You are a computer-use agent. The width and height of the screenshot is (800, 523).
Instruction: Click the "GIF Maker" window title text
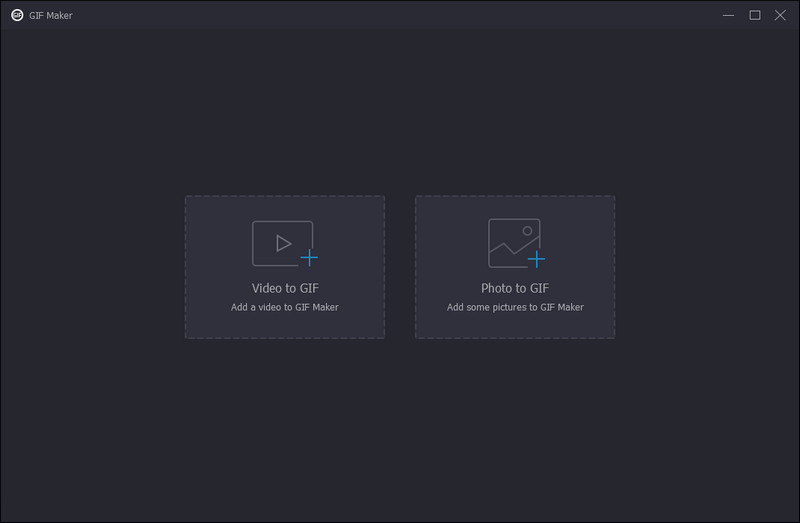[50, 15]
